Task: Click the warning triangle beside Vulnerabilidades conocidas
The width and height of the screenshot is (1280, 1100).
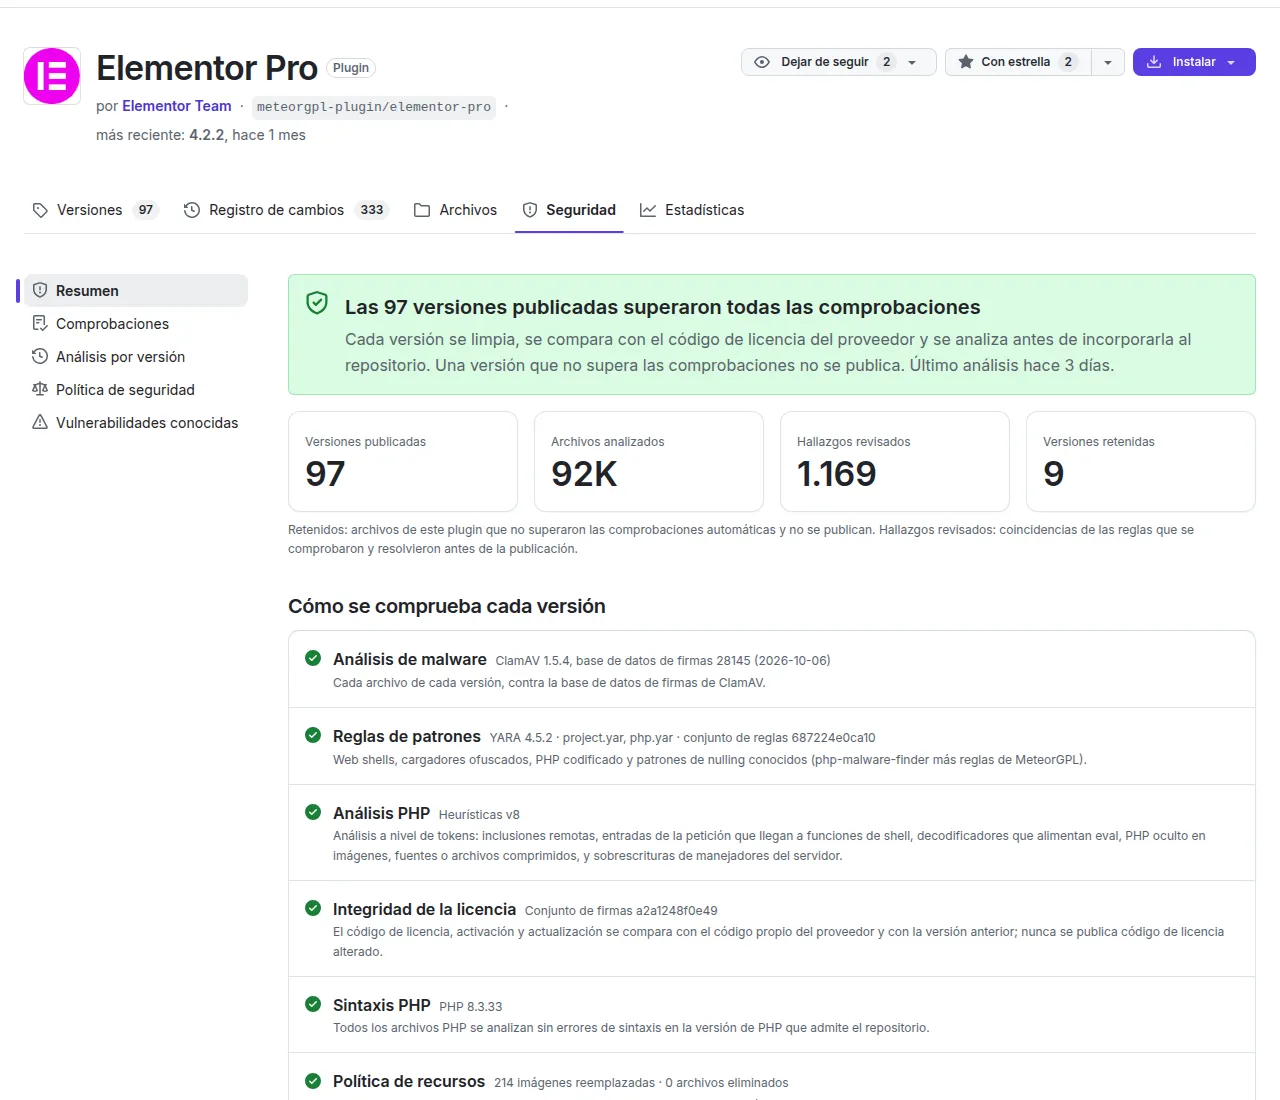Action: [x=40, y=422]
